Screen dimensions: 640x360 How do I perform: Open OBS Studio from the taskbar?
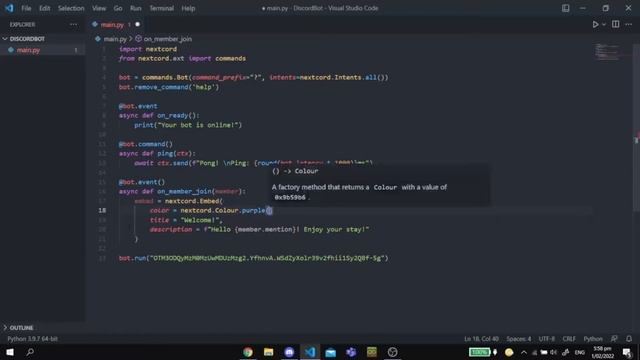[x=392, y=352]
